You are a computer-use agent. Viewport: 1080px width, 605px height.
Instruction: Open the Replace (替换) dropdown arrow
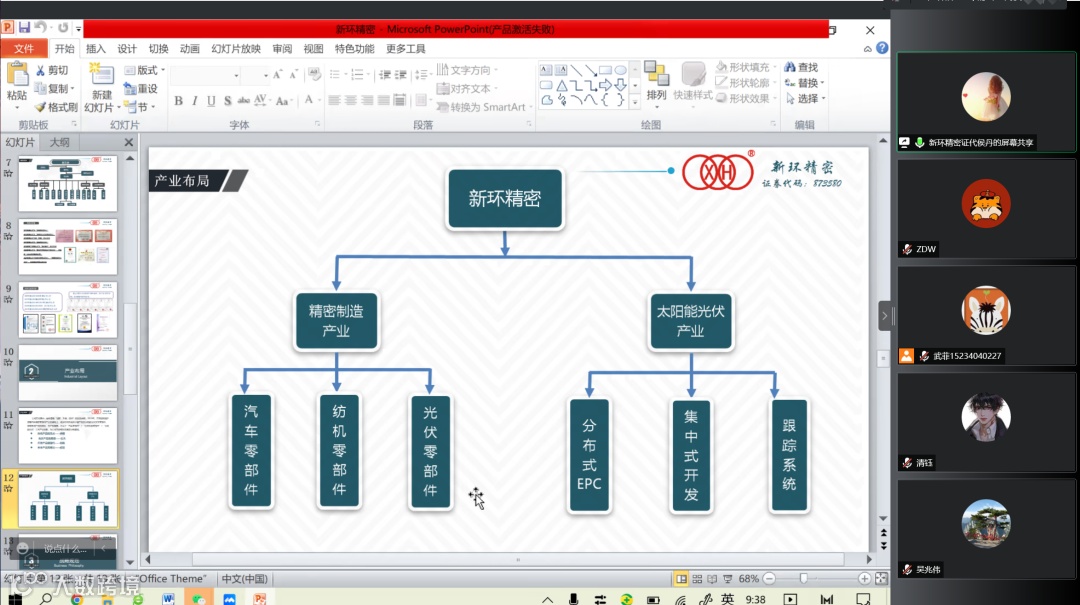coord(822,83)
